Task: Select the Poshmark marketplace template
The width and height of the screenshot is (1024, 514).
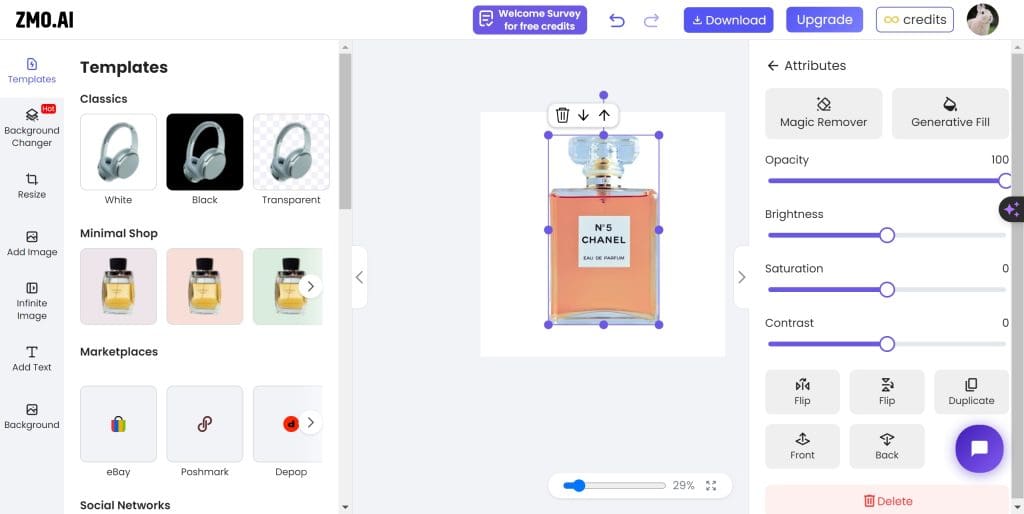Action: [204, 424]
